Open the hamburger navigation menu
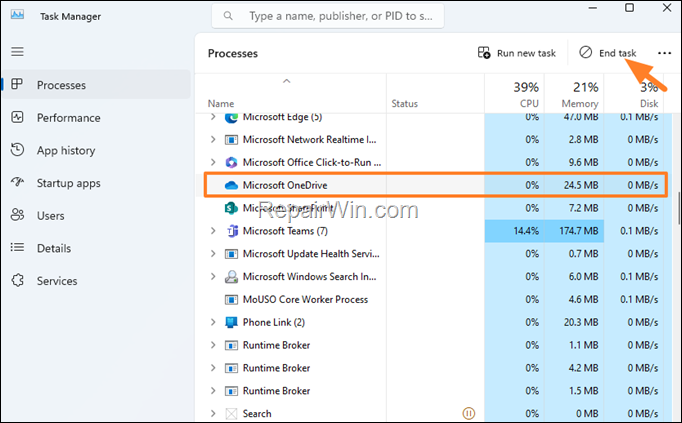Image resolution: width=682 pixels, height=423 pixels. (17, 52)
